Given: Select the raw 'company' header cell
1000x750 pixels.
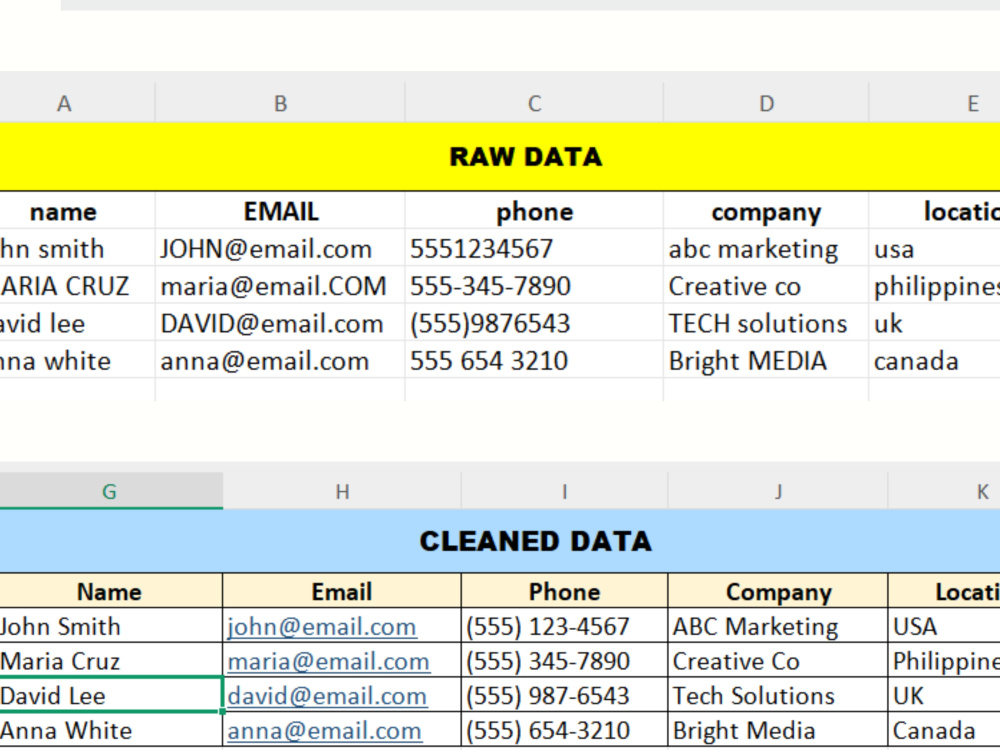Looking at the screenshot, I should [766, 211].
